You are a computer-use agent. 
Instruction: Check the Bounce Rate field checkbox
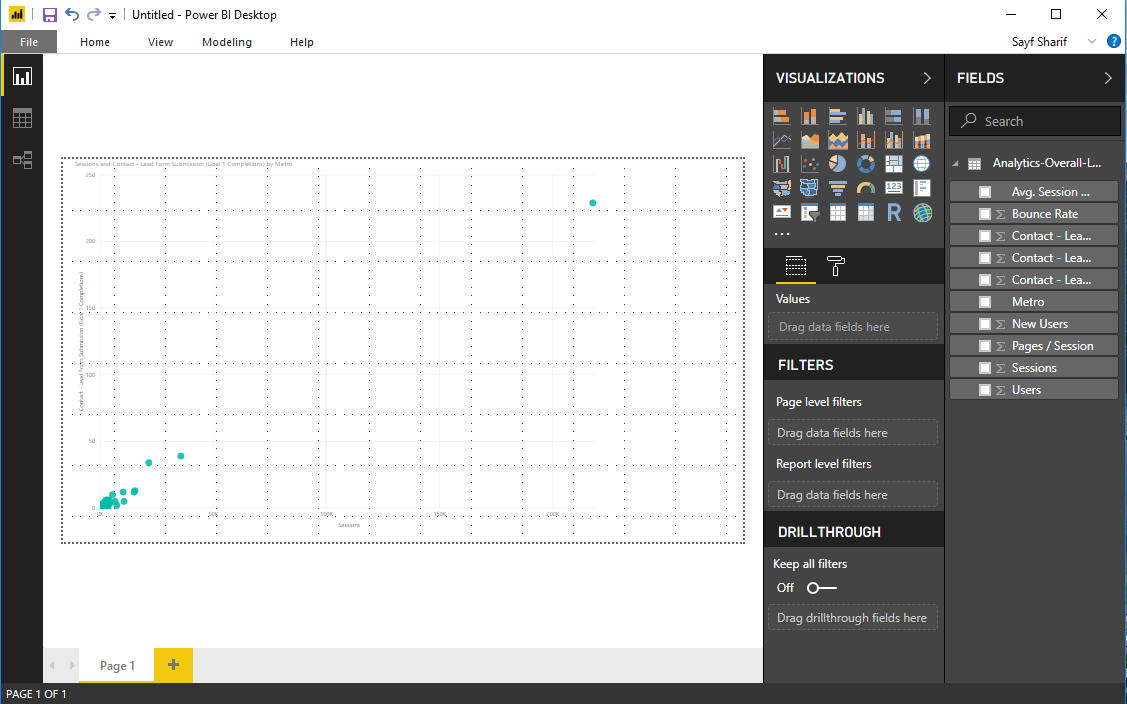985,214
